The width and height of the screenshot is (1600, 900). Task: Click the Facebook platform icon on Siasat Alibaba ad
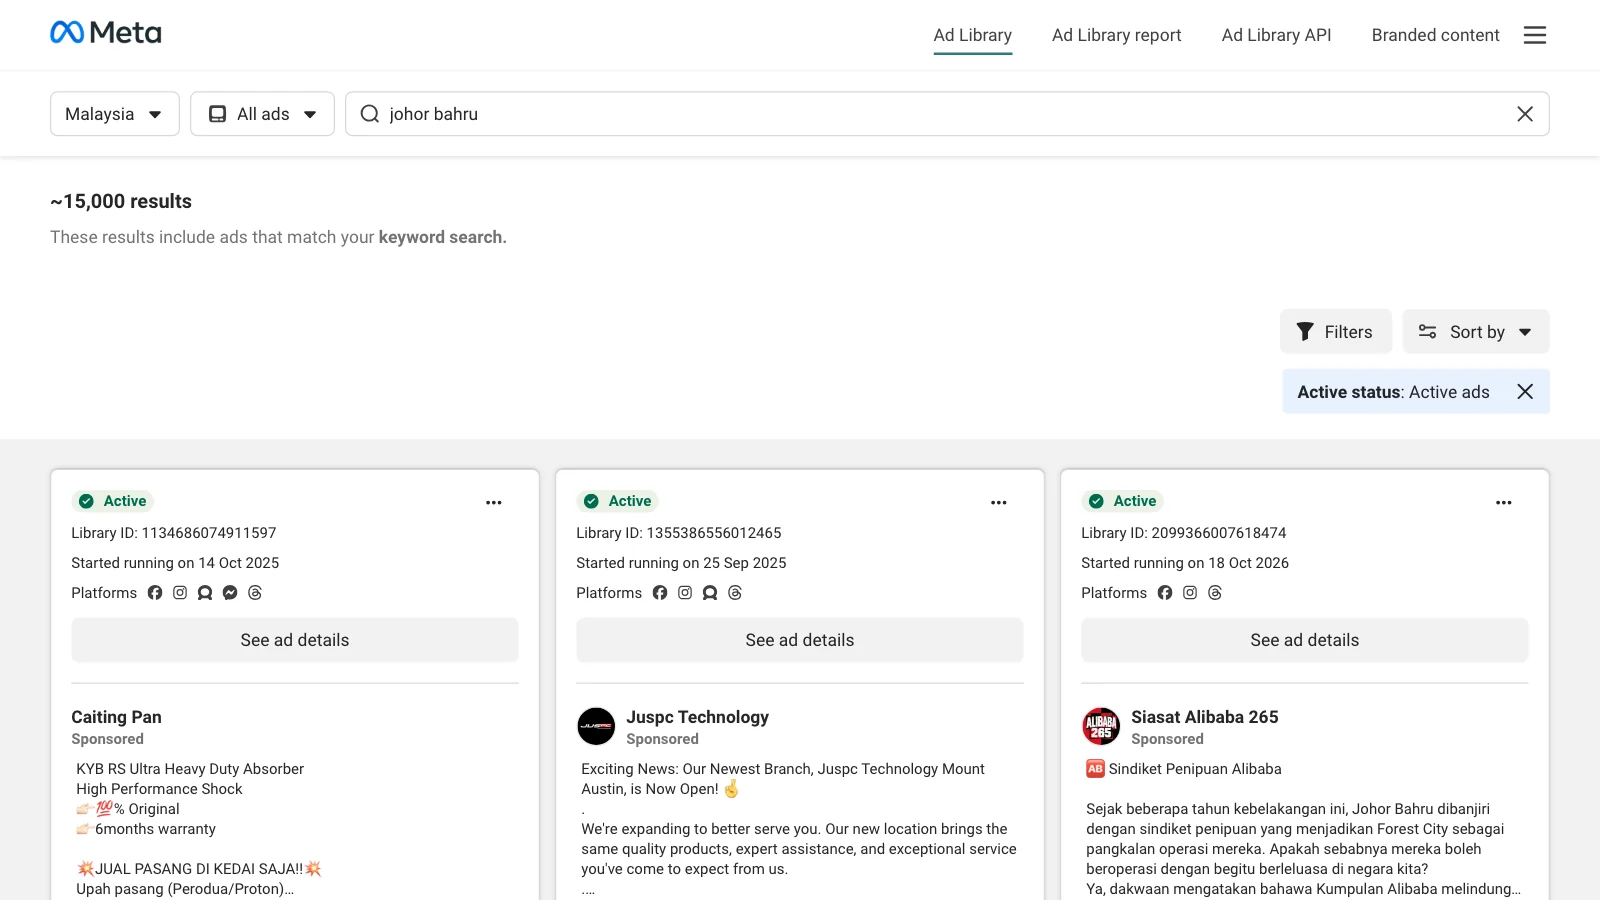[1165, 593]
